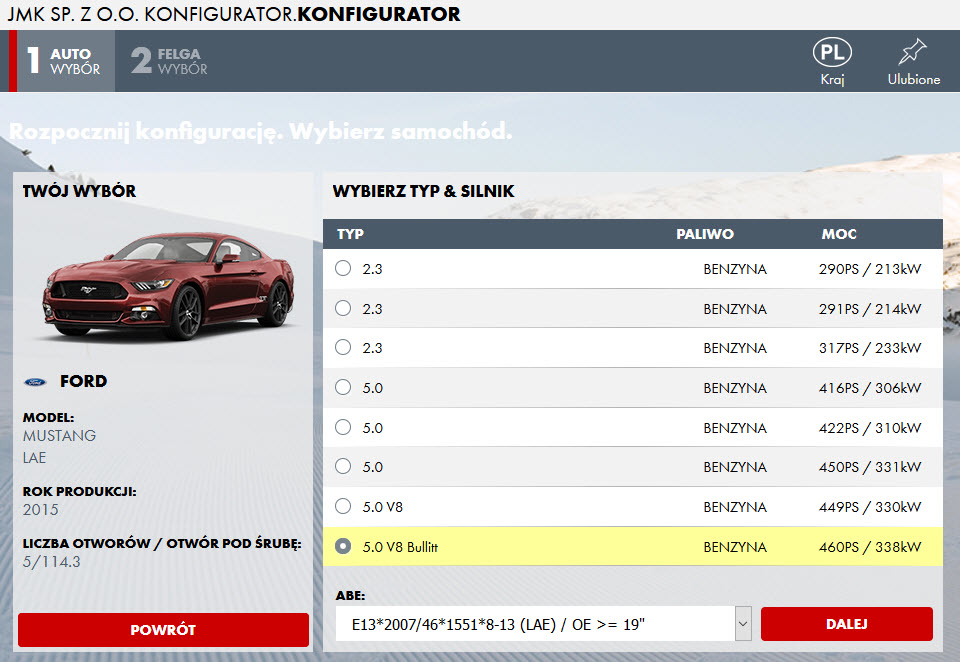
Task: Click the FORD brand name
Action: tap(83, 381)
